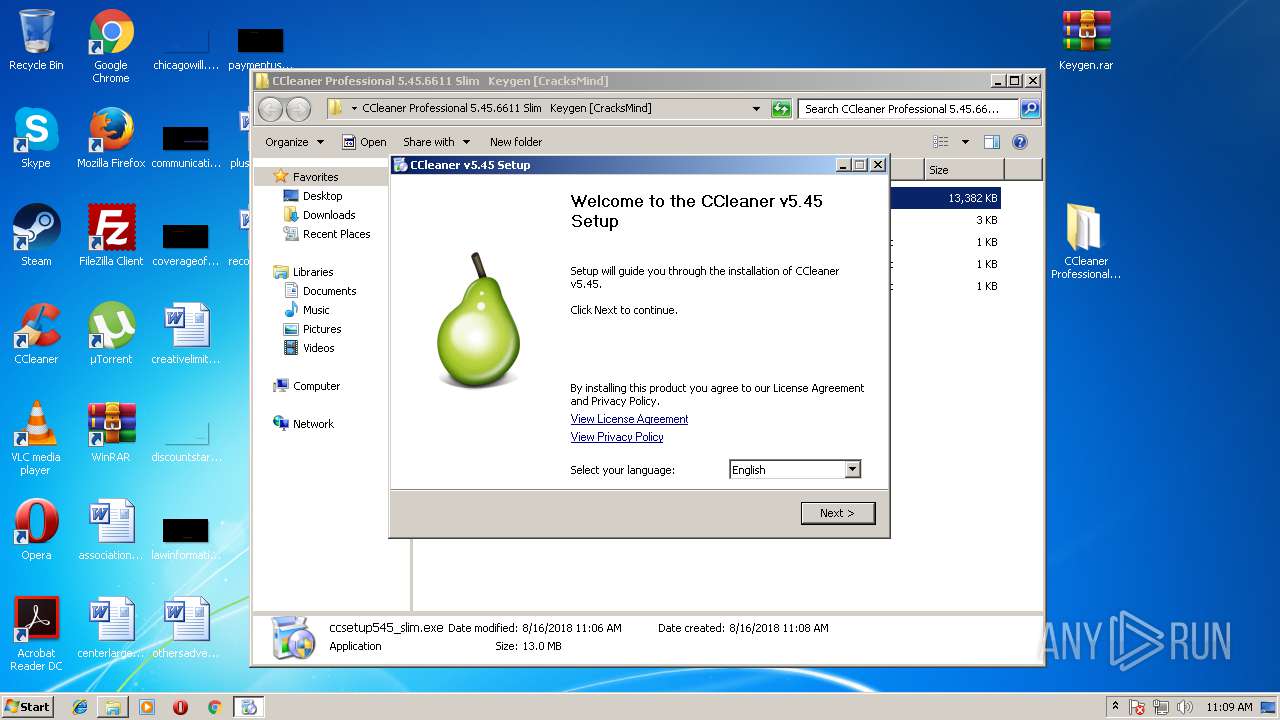The image size is (1280, 720).
Task: Open the address bar history dropdown
Action: tap(756, 109)
